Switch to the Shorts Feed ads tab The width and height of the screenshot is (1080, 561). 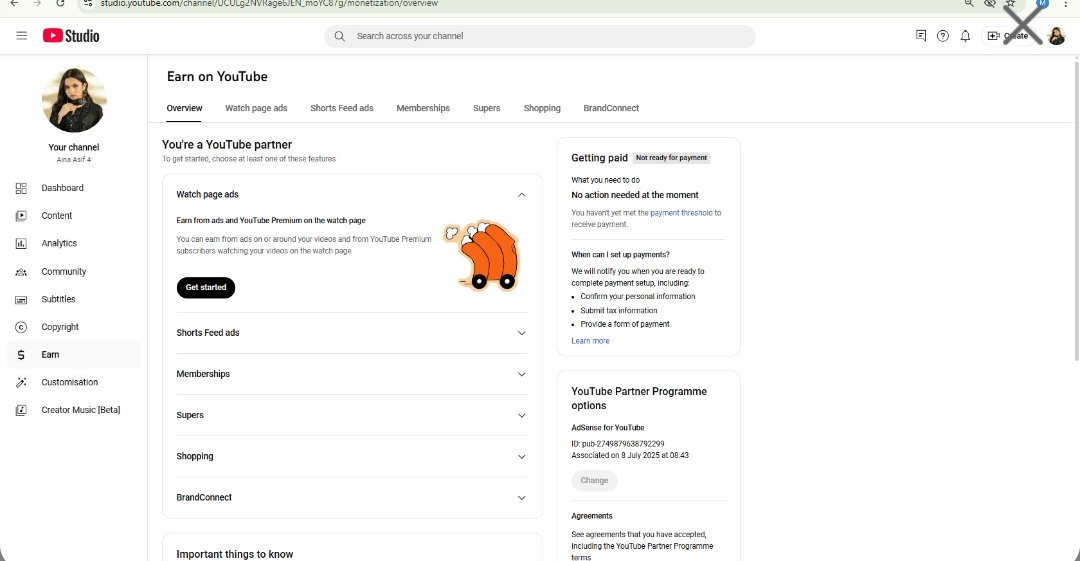tap(342, 108)
